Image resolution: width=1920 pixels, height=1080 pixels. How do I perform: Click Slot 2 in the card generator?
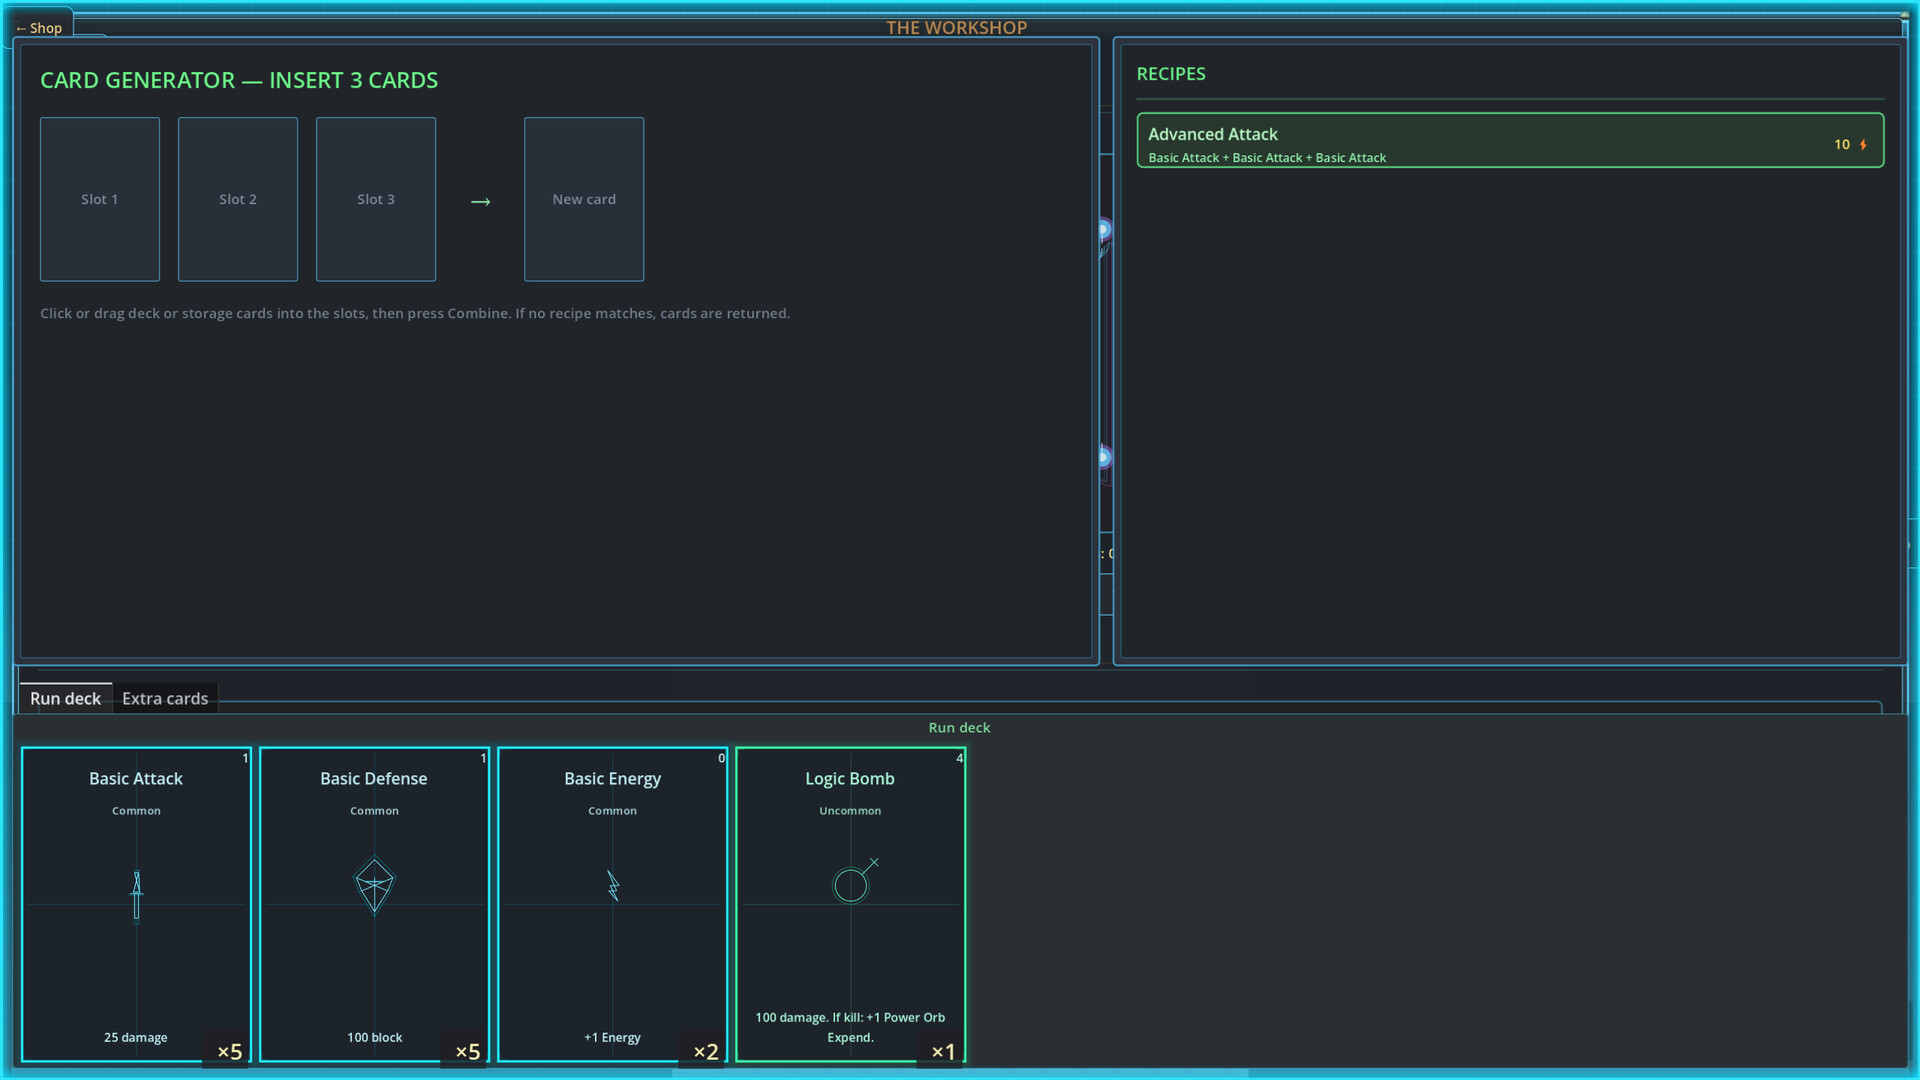point(237,199)
